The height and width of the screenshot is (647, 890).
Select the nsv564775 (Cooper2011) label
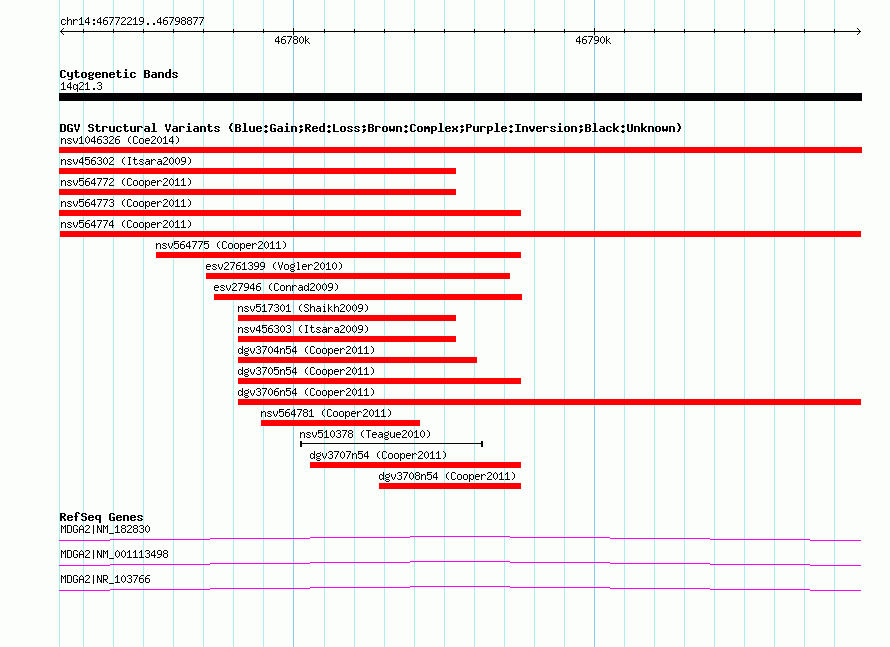pos(221,245)
